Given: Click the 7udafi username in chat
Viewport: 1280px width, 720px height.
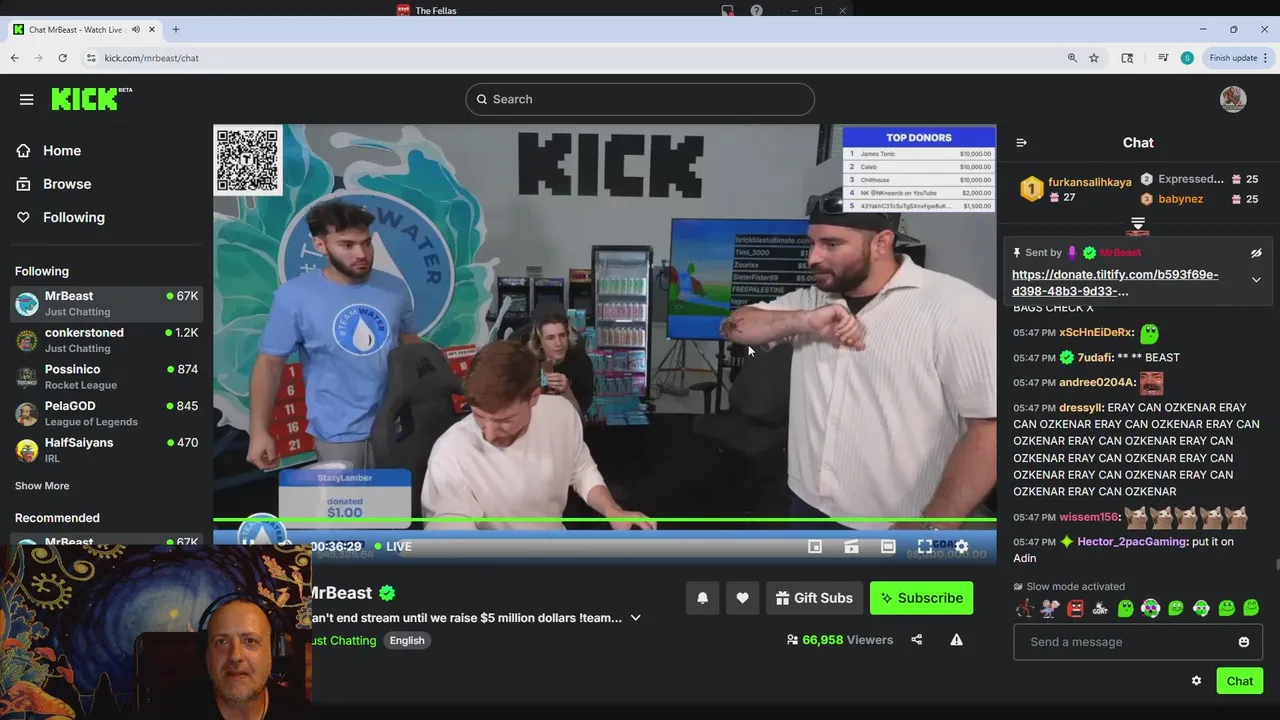Looking at the screenshot, I should click(1094, 358).
